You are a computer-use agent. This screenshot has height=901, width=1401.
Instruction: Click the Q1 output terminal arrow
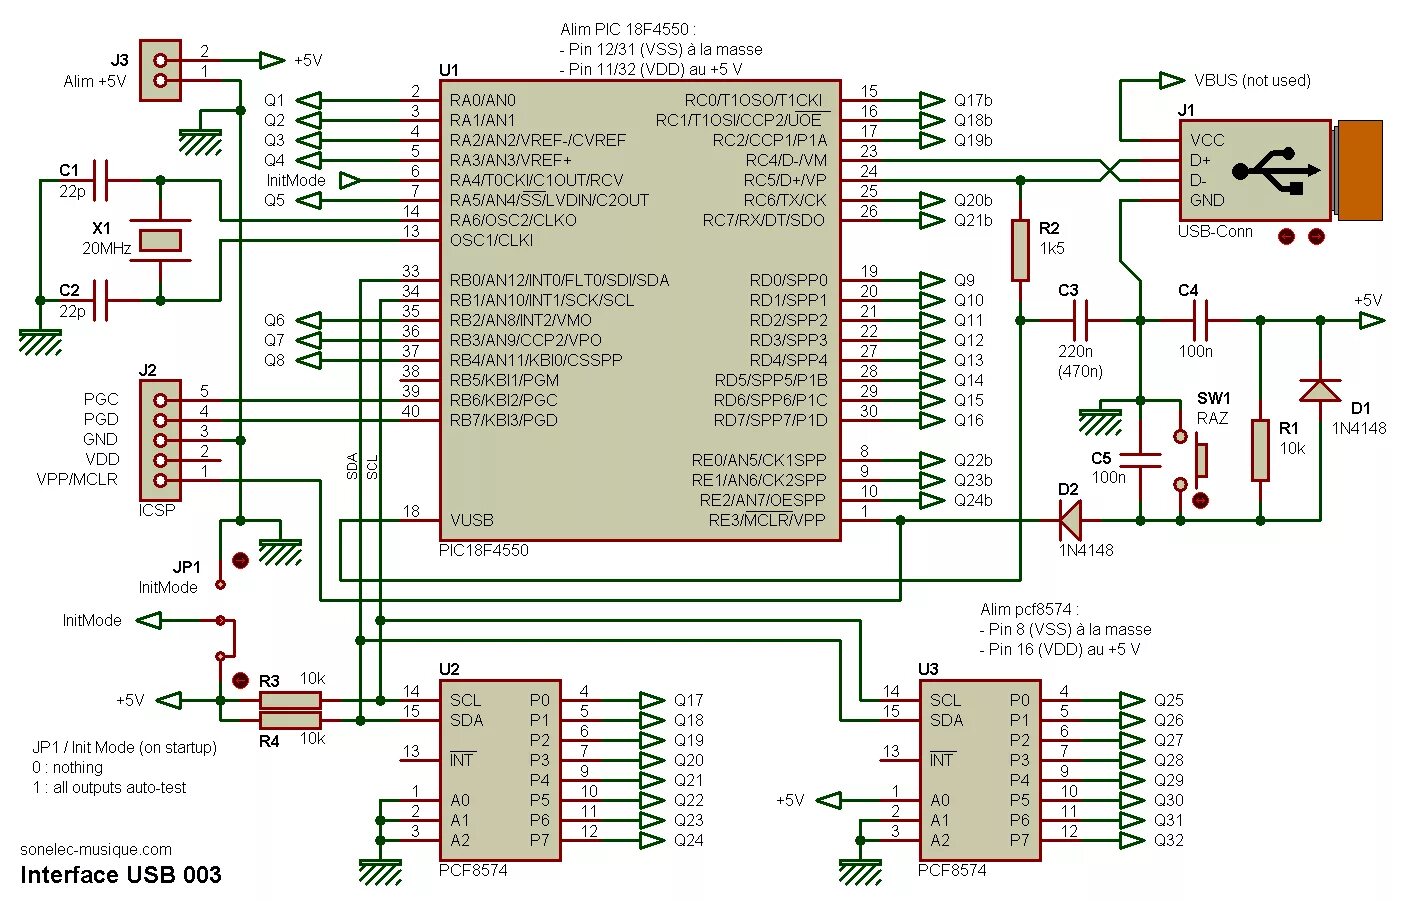(308, 100)
